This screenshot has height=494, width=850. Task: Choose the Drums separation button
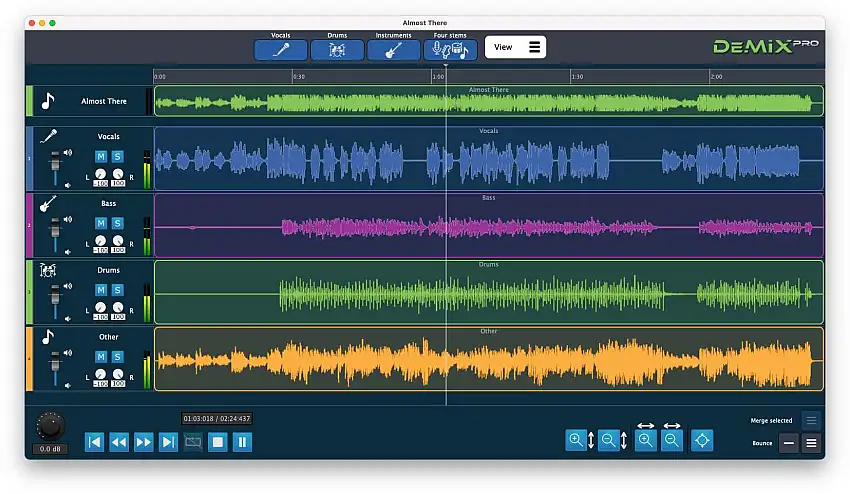(337, 50)
